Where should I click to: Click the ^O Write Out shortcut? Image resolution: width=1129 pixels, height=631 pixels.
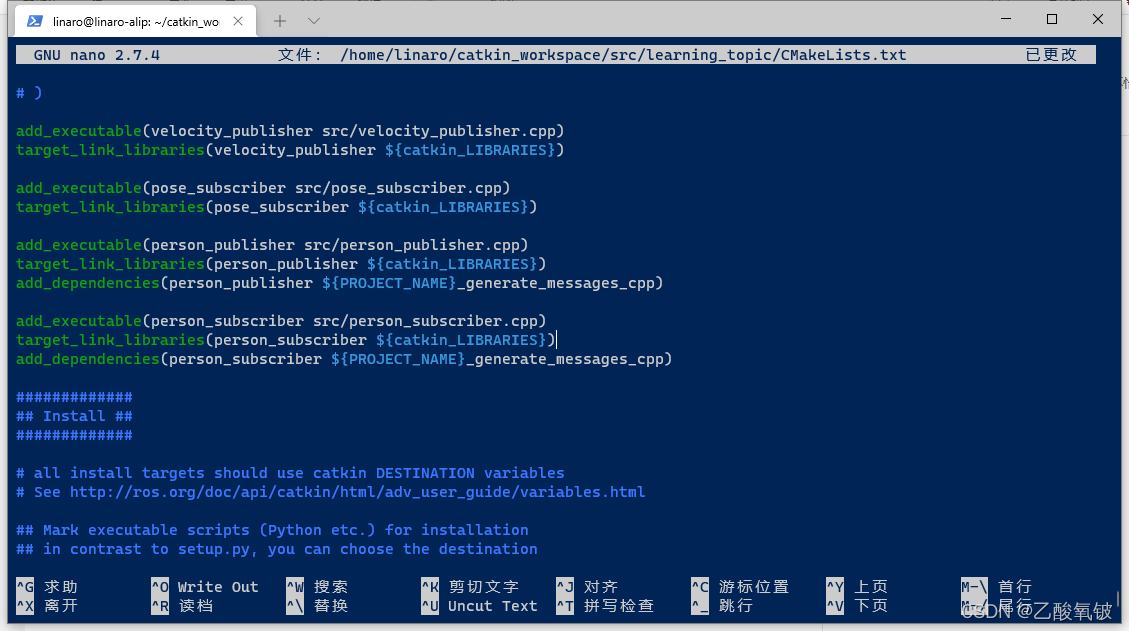click(x=204, y=586)
